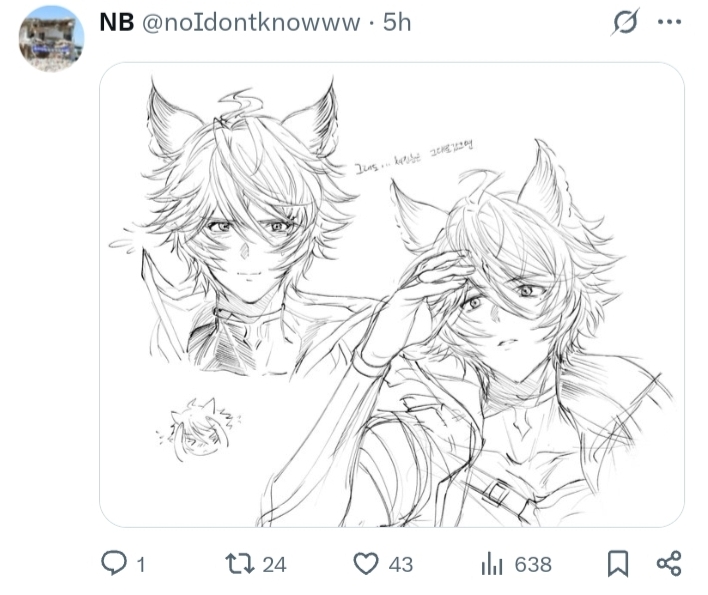Image resolution: width=708 pixels, height=595 pixels.
Task: Click the views bar chart icon
Action: [492, 564]
